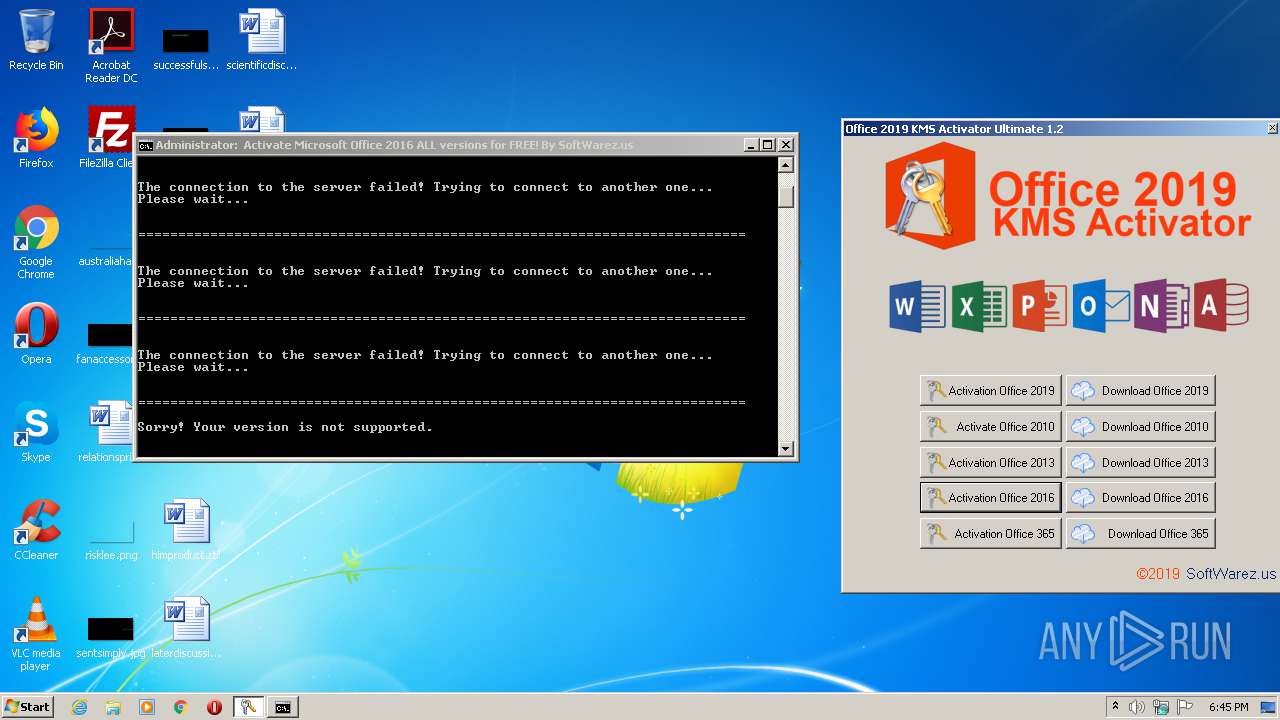Minimize the Administrator command prompt window
This screenshot has width=1280, height=720.
click(752, 145)
